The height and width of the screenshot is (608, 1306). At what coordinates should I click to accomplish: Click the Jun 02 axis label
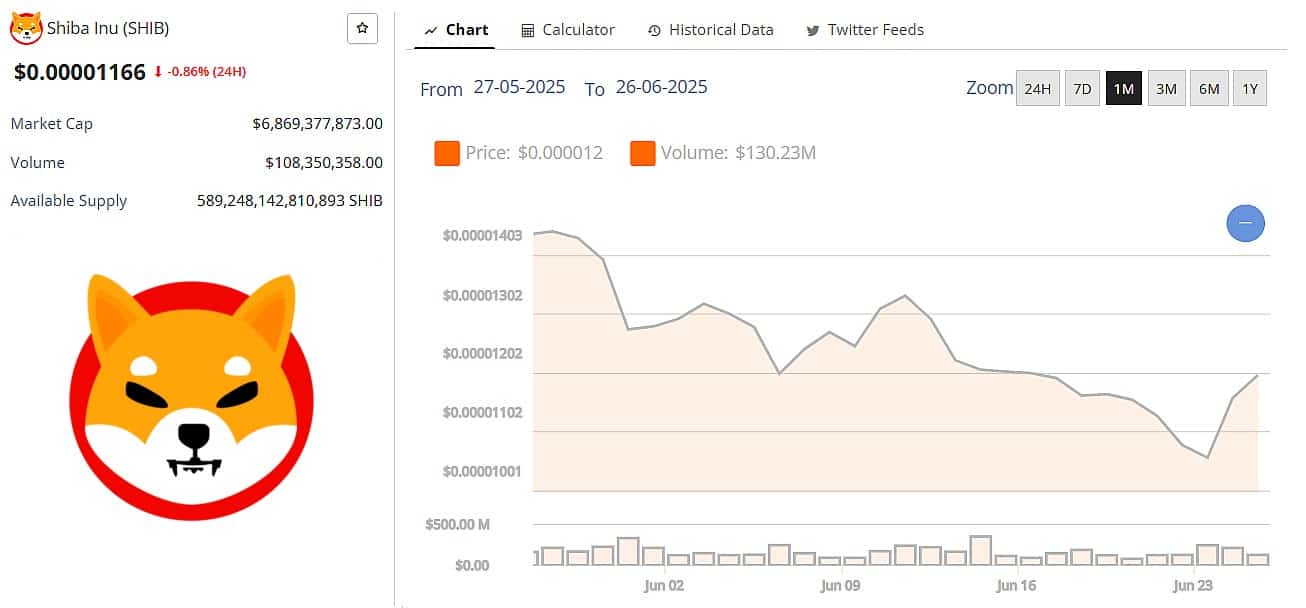coord(664,586)
